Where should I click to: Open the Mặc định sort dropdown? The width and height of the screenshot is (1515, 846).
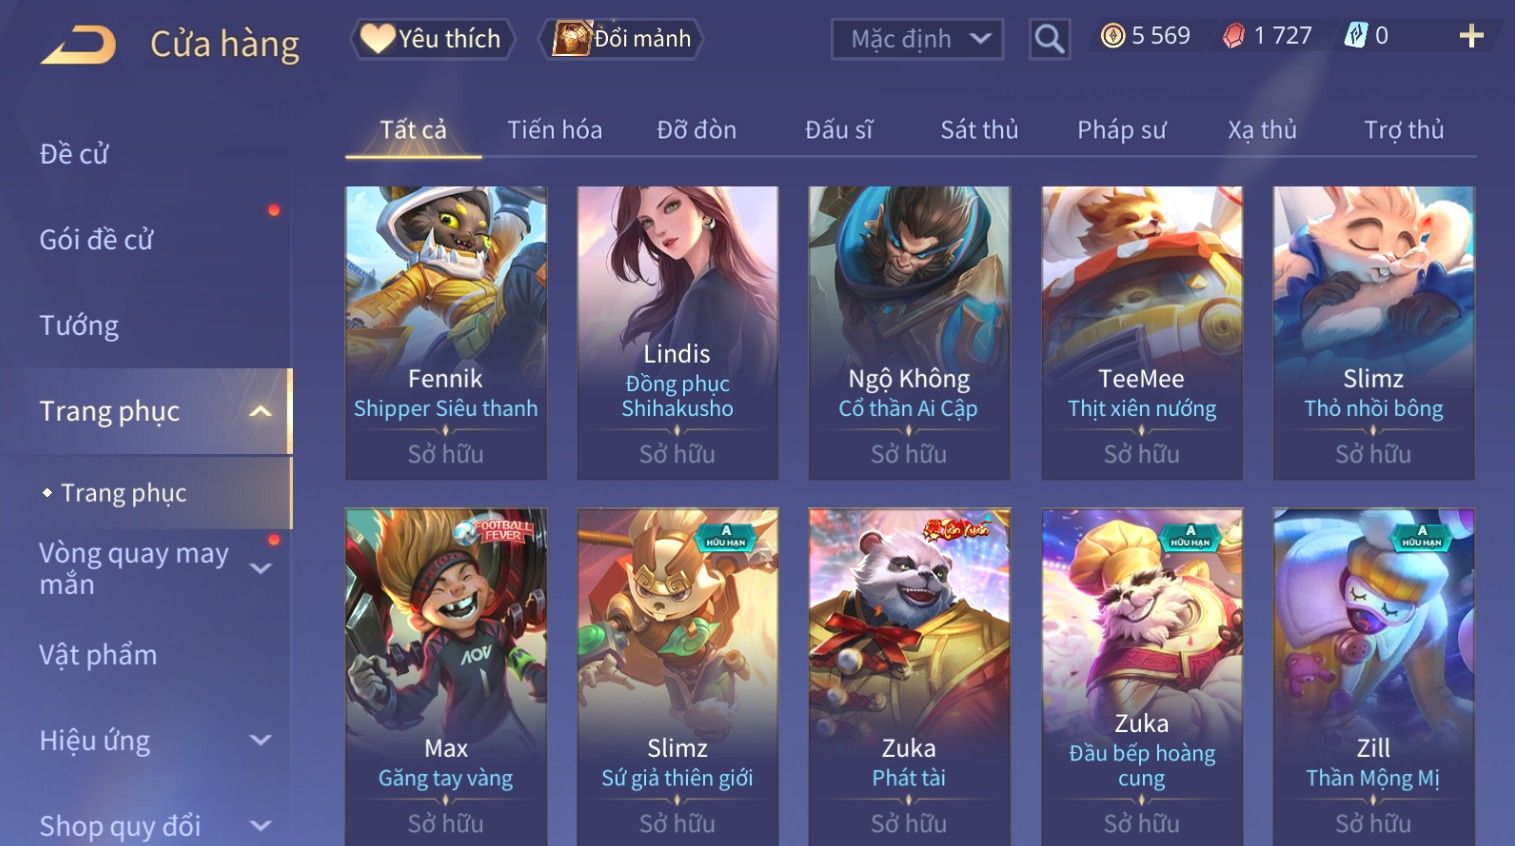[x=917, y=39]
